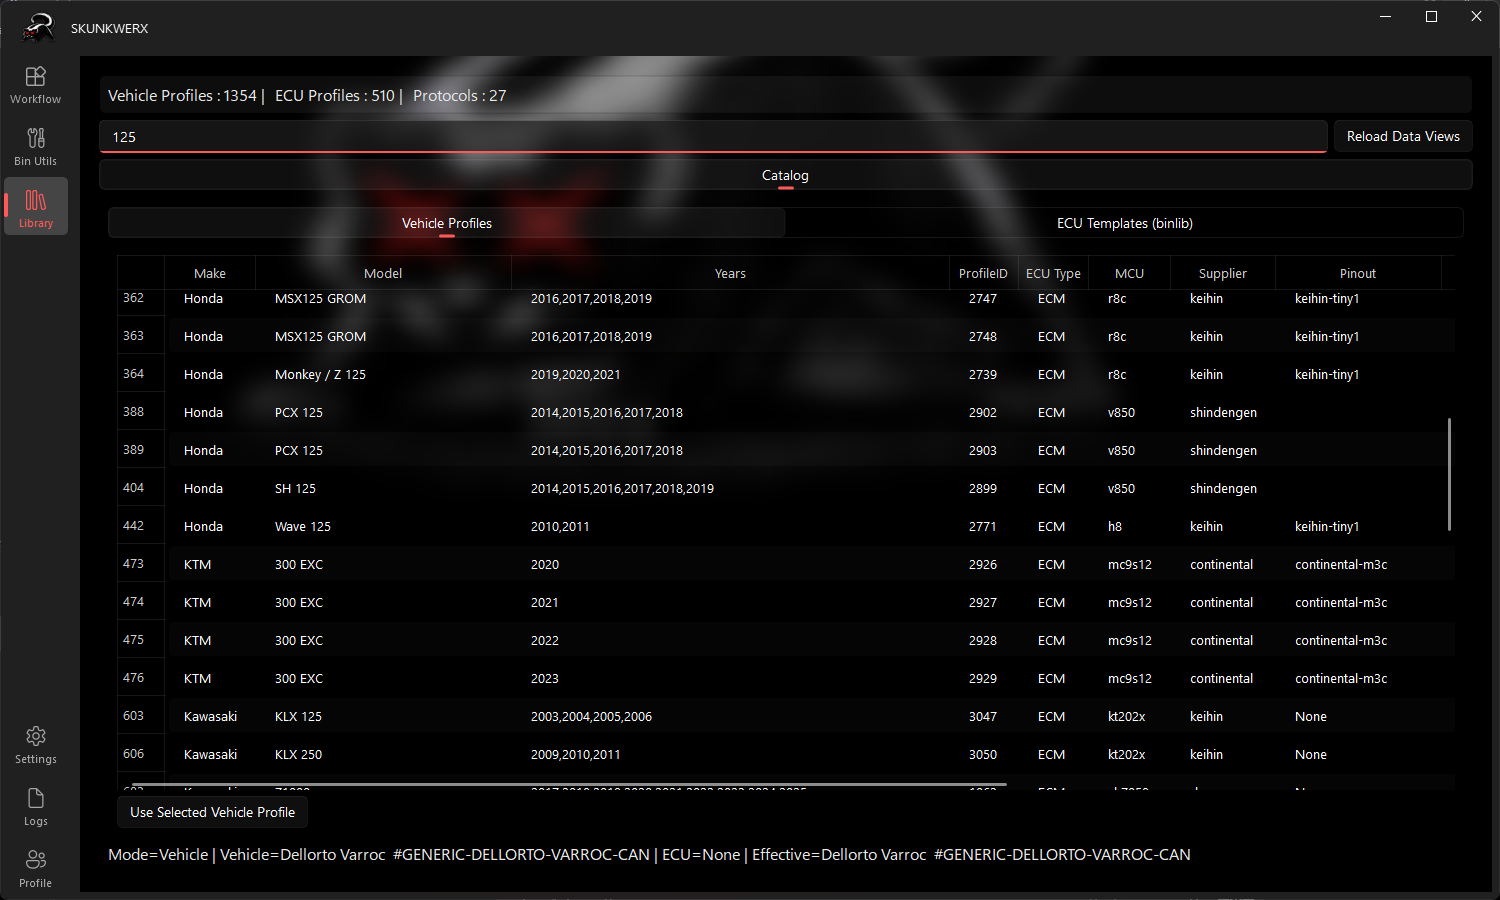The image size is (1500, 900).
Task: Open Settings from the sidebar
Action: click(36, 745)
